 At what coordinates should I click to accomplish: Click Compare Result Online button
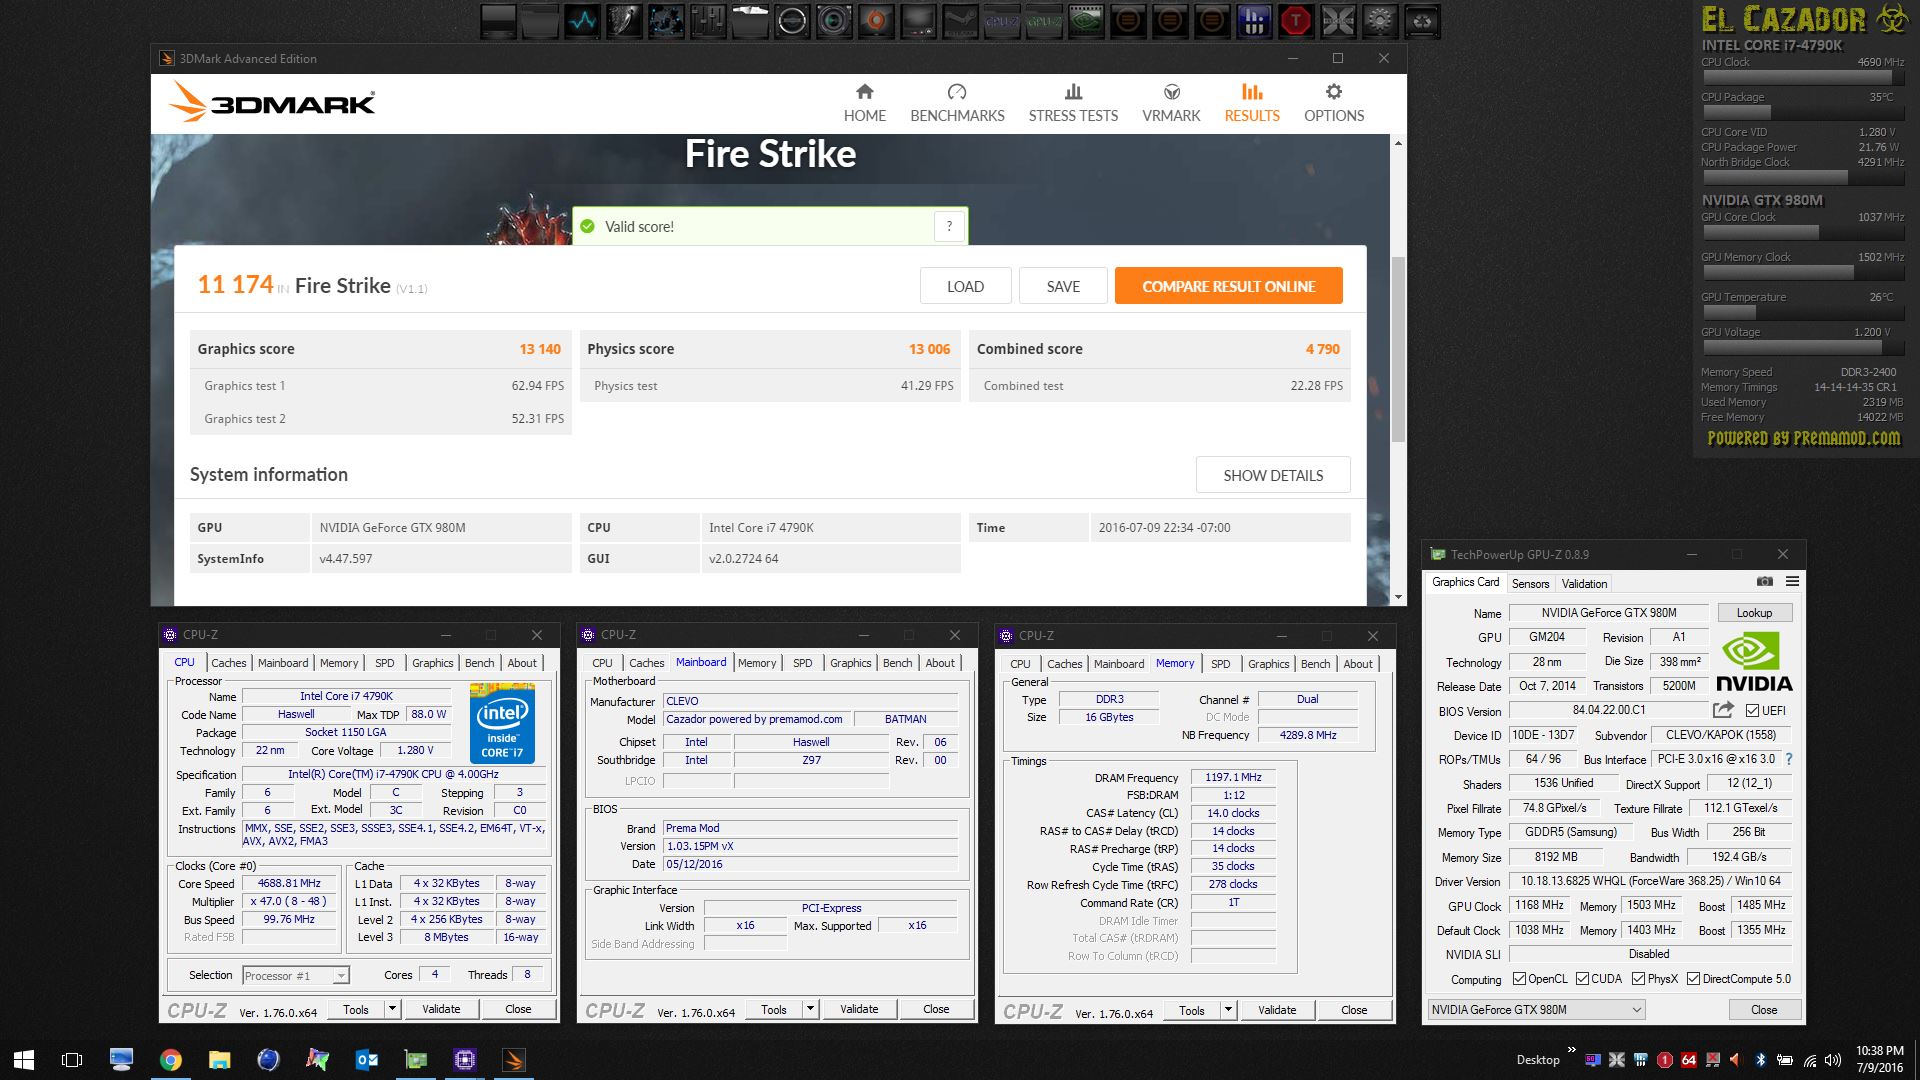[1228, 286]
